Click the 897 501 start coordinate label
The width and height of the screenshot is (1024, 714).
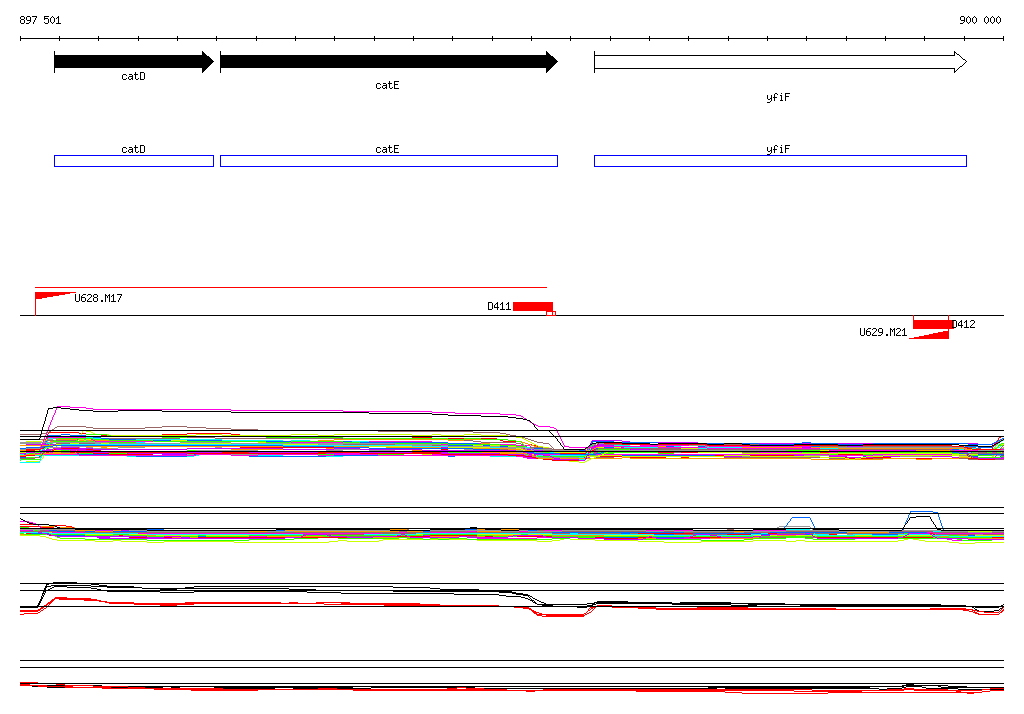tap(40, 20)
